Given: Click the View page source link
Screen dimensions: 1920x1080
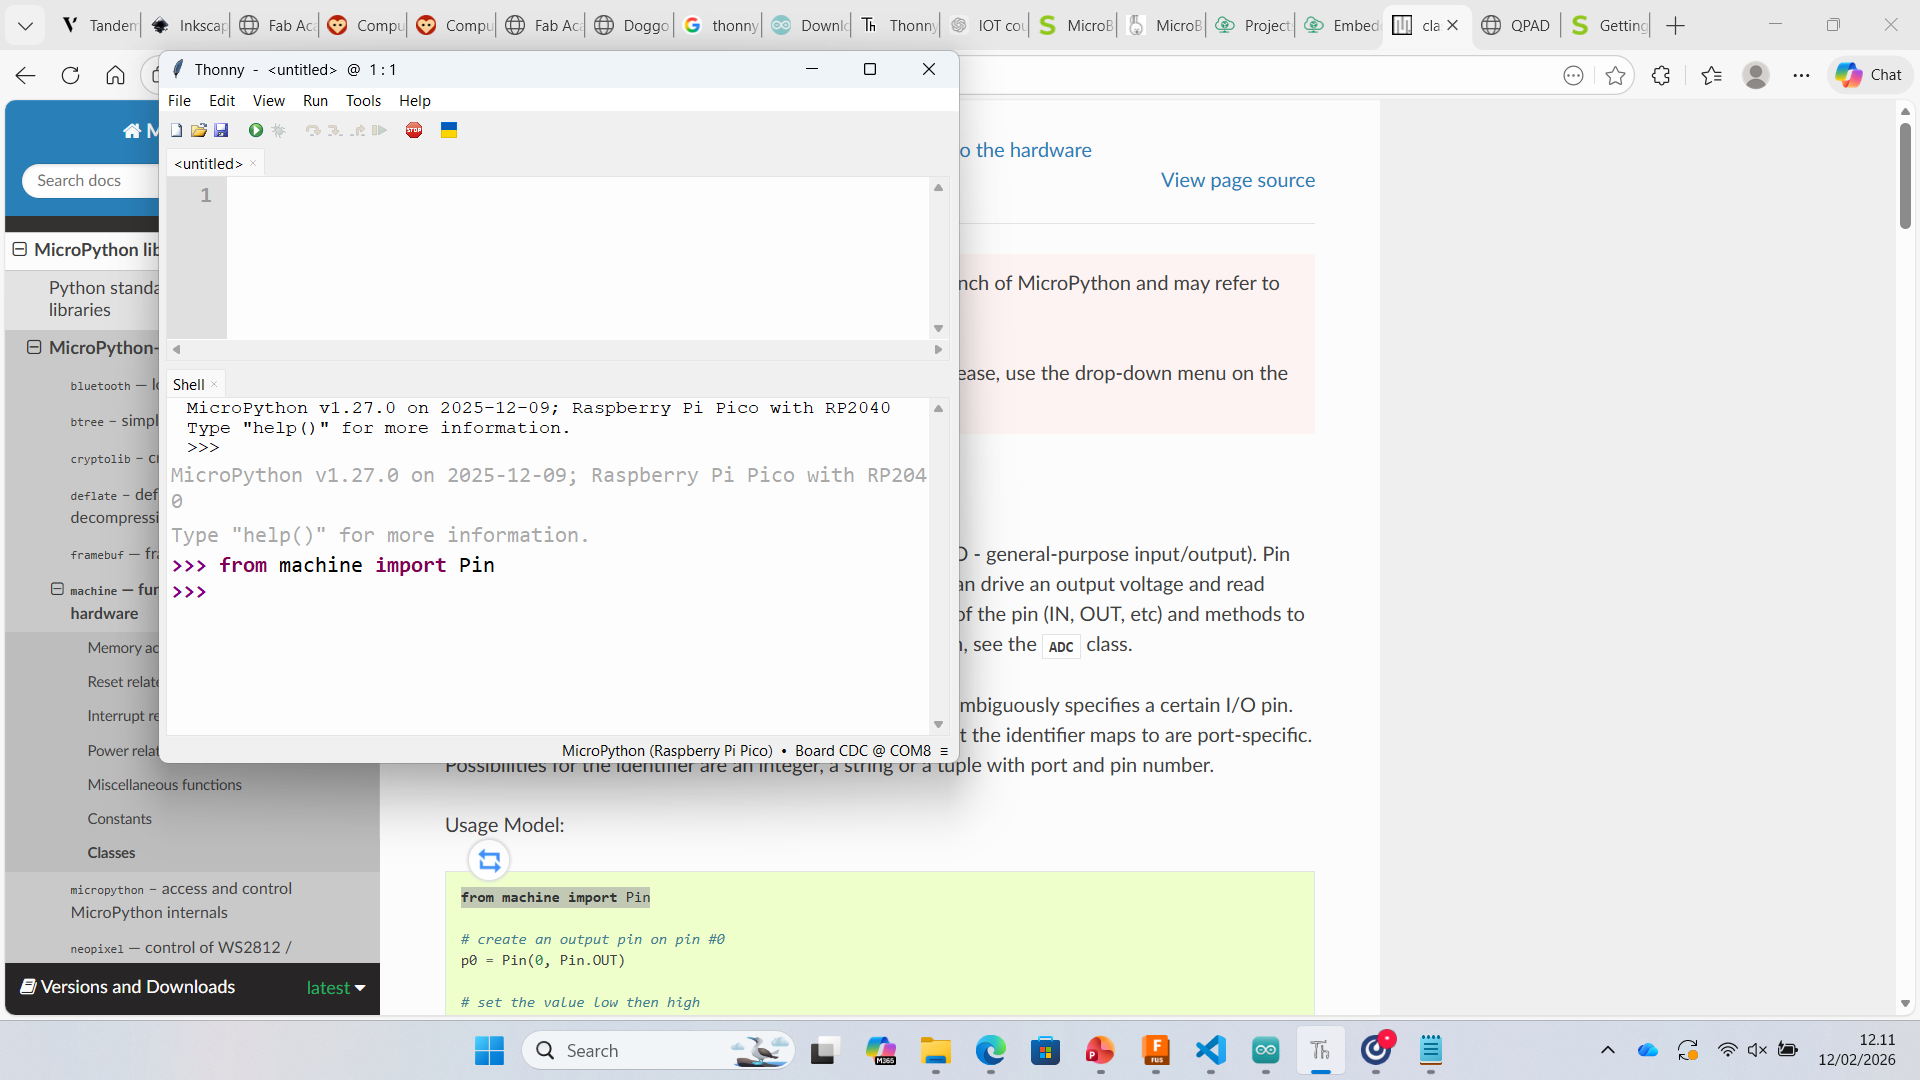Looking at the screenshot, I should [x=1237, y=180].
